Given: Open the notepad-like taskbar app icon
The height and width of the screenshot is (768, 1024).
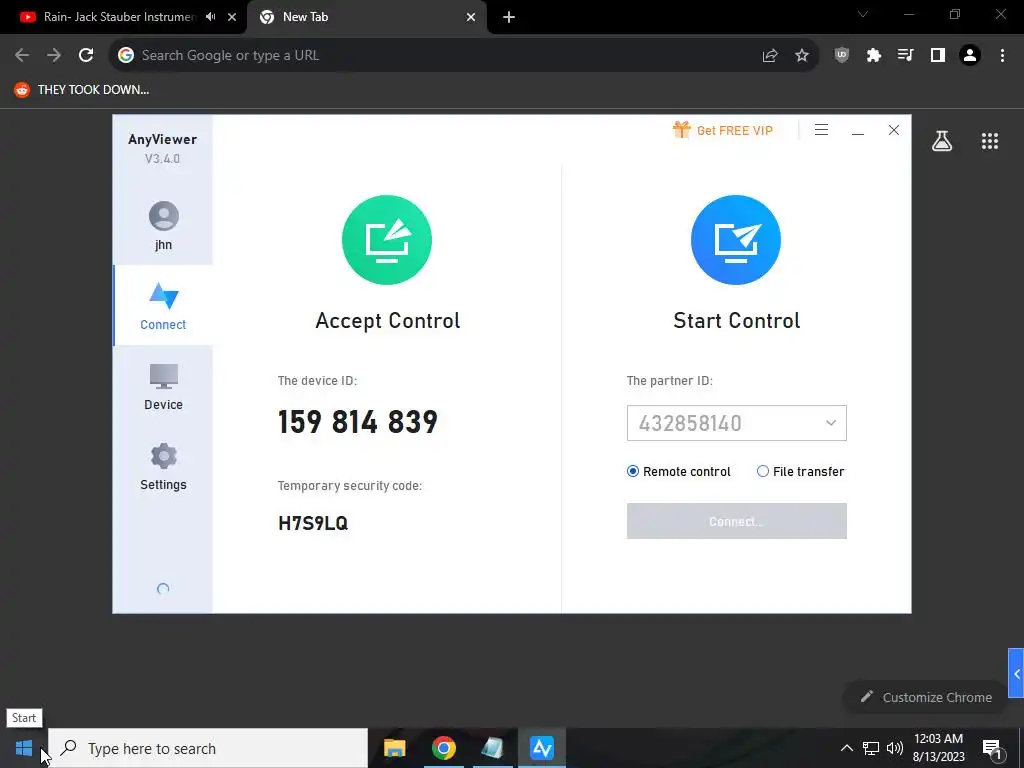Looking at the screenshot, I should 492,748.
